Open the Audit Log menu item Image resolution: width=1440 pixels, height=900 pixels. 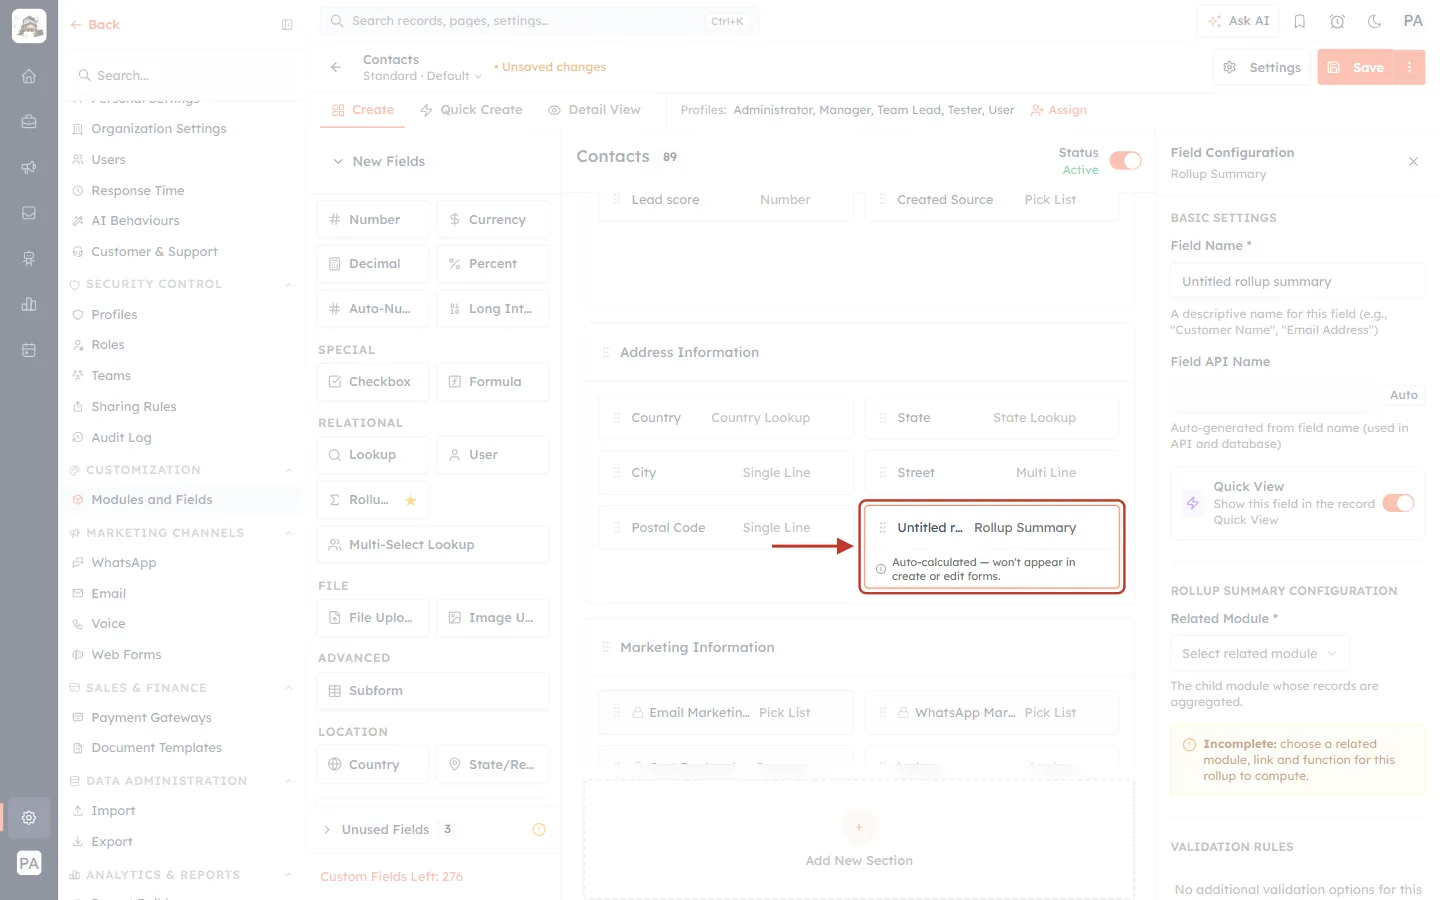point(121,438)
